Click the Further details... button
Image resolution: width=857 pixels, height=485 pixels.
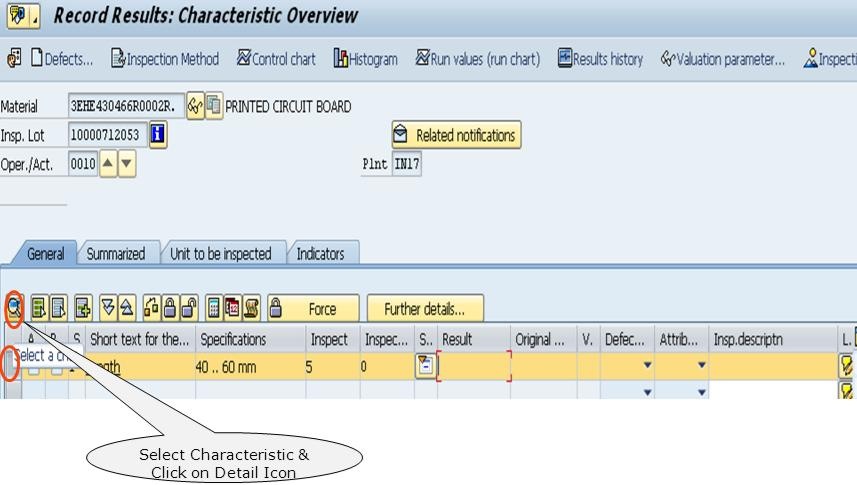425,309
